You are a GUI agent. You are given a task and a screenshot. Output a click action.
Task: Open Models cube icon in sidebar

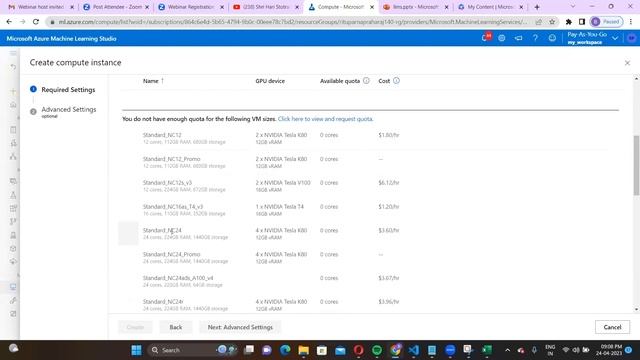point(13,249)
